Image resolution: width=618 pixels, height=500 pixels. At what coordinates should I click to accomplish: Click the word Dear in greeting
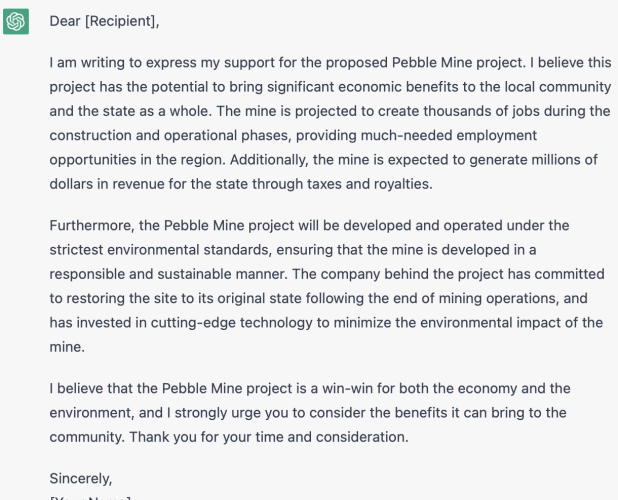click(65, 21)
